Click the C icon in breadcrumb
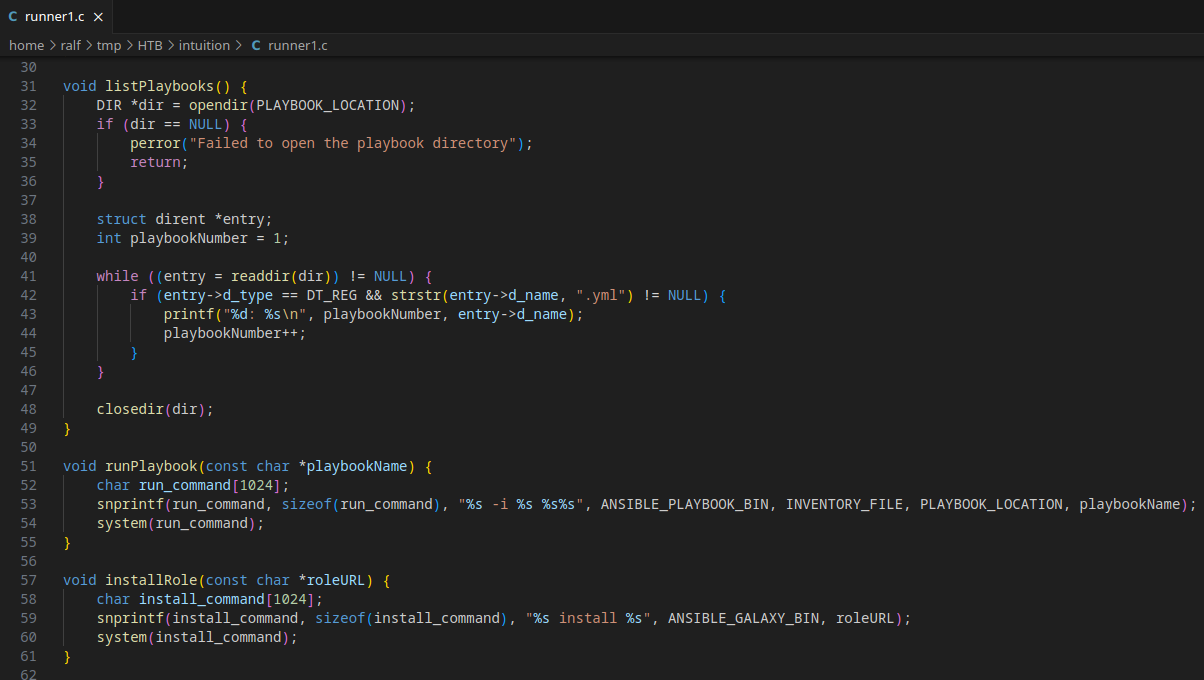This screenshot has height=680, width=1204. pos(256,45)
